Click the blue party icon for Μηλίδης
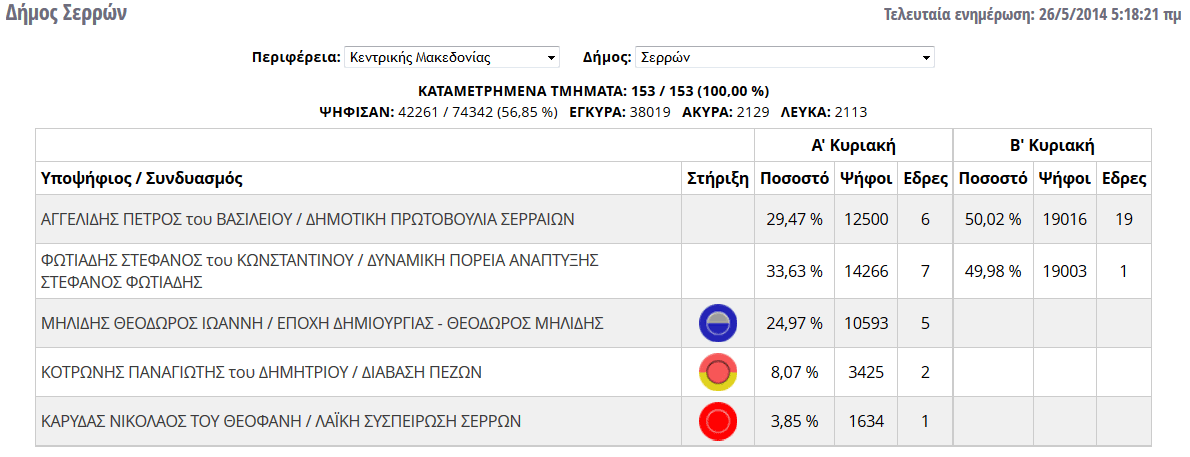 click(718, 323)
